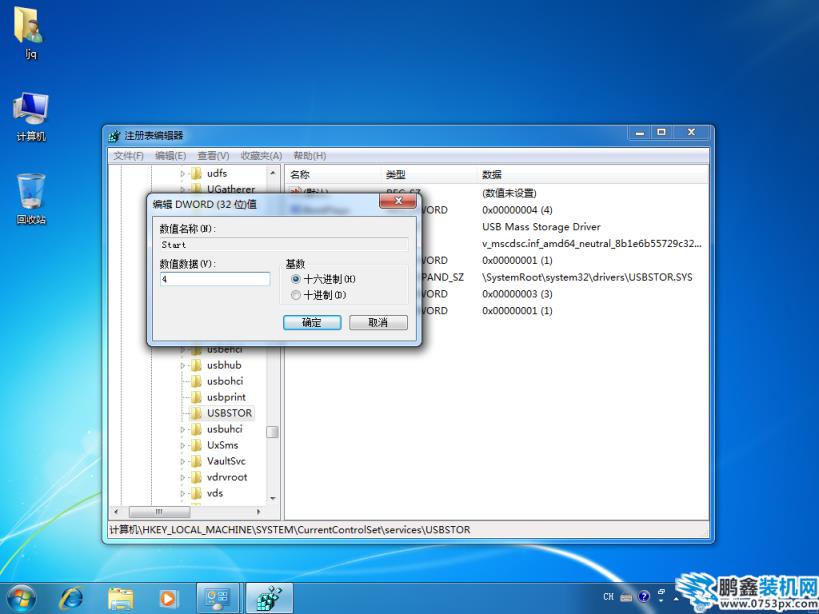Screen dimensions: 819x614
Task: Expand the usbhub registry key
Action: 183,365
